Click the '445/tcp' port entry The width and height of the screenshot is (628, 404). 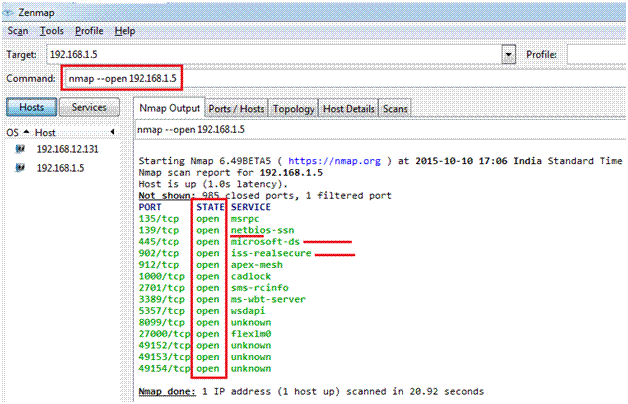159,242
